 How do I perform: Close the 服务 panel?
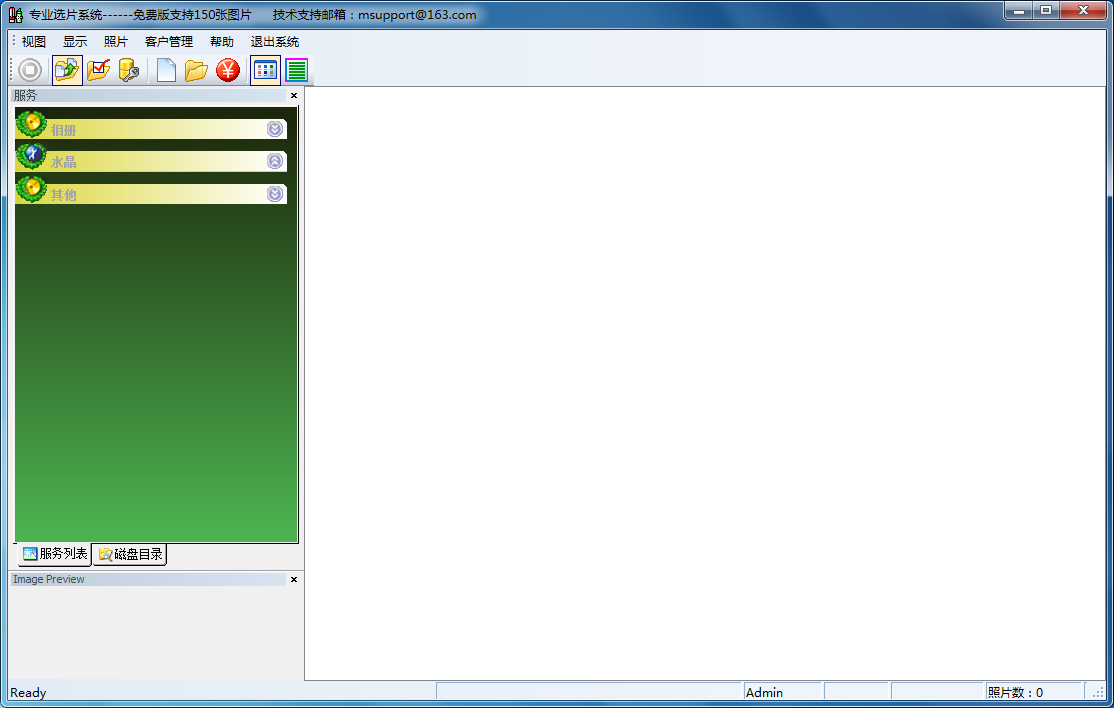tap(293, 95)
